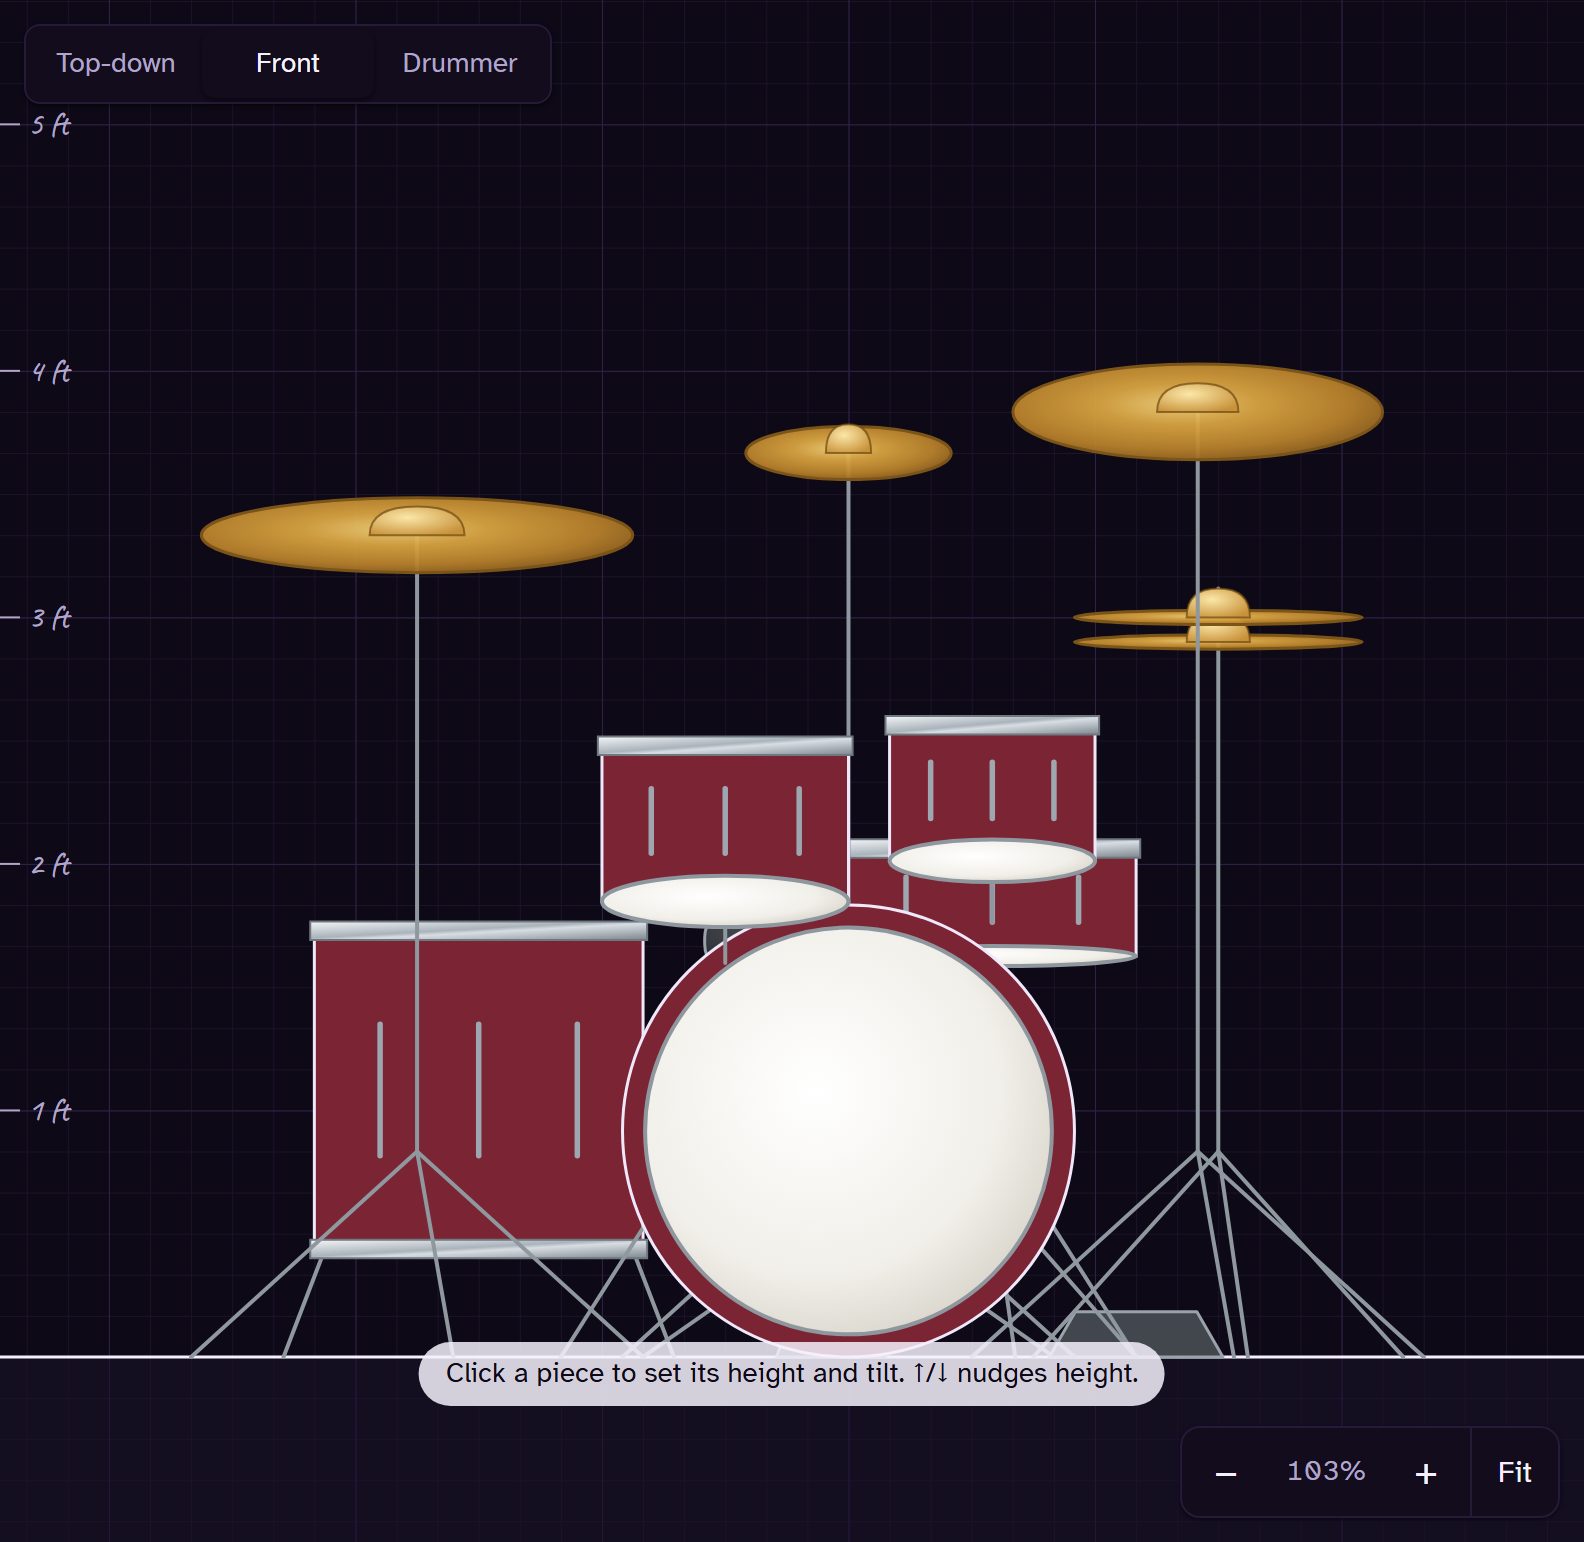1584x1542 pixels.
Task: Switch to the Top-down view tab
Action: click(116, 63)
